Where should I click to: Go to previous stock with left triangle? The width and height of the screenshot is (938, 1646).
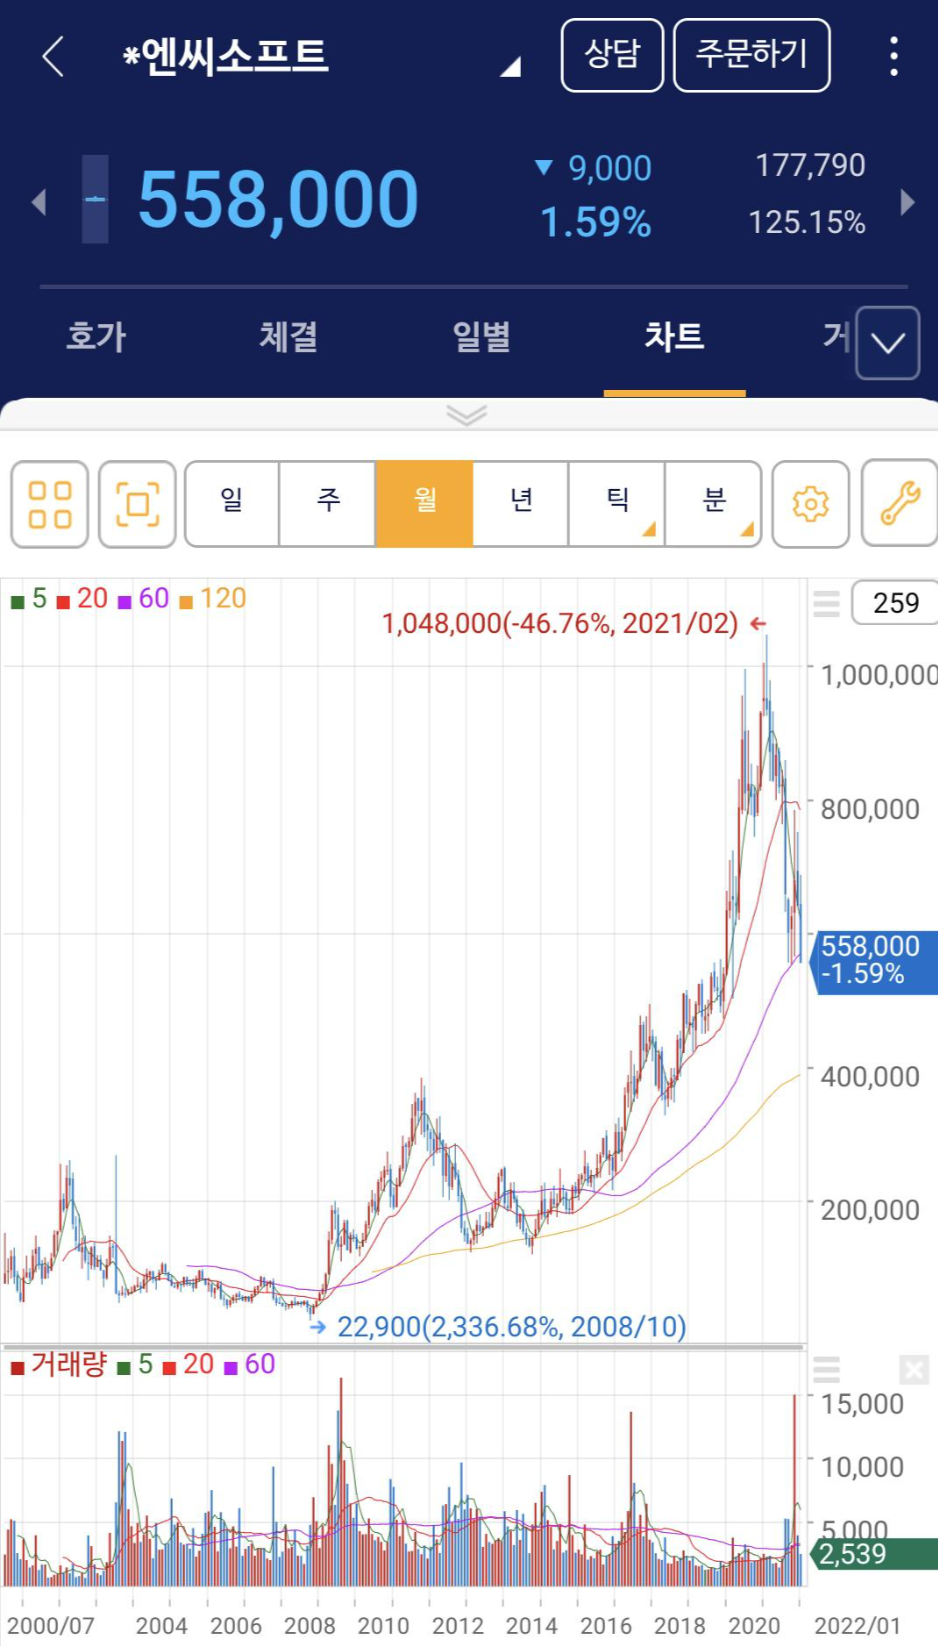tap(39, 202)
